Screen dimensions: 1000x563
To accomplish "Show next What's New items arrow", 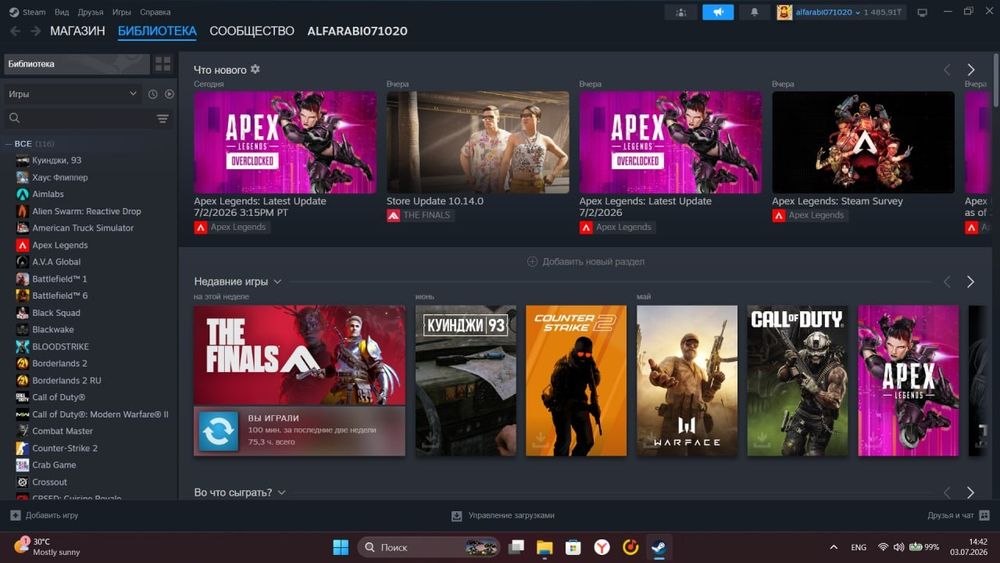I will tap(971, 69).
